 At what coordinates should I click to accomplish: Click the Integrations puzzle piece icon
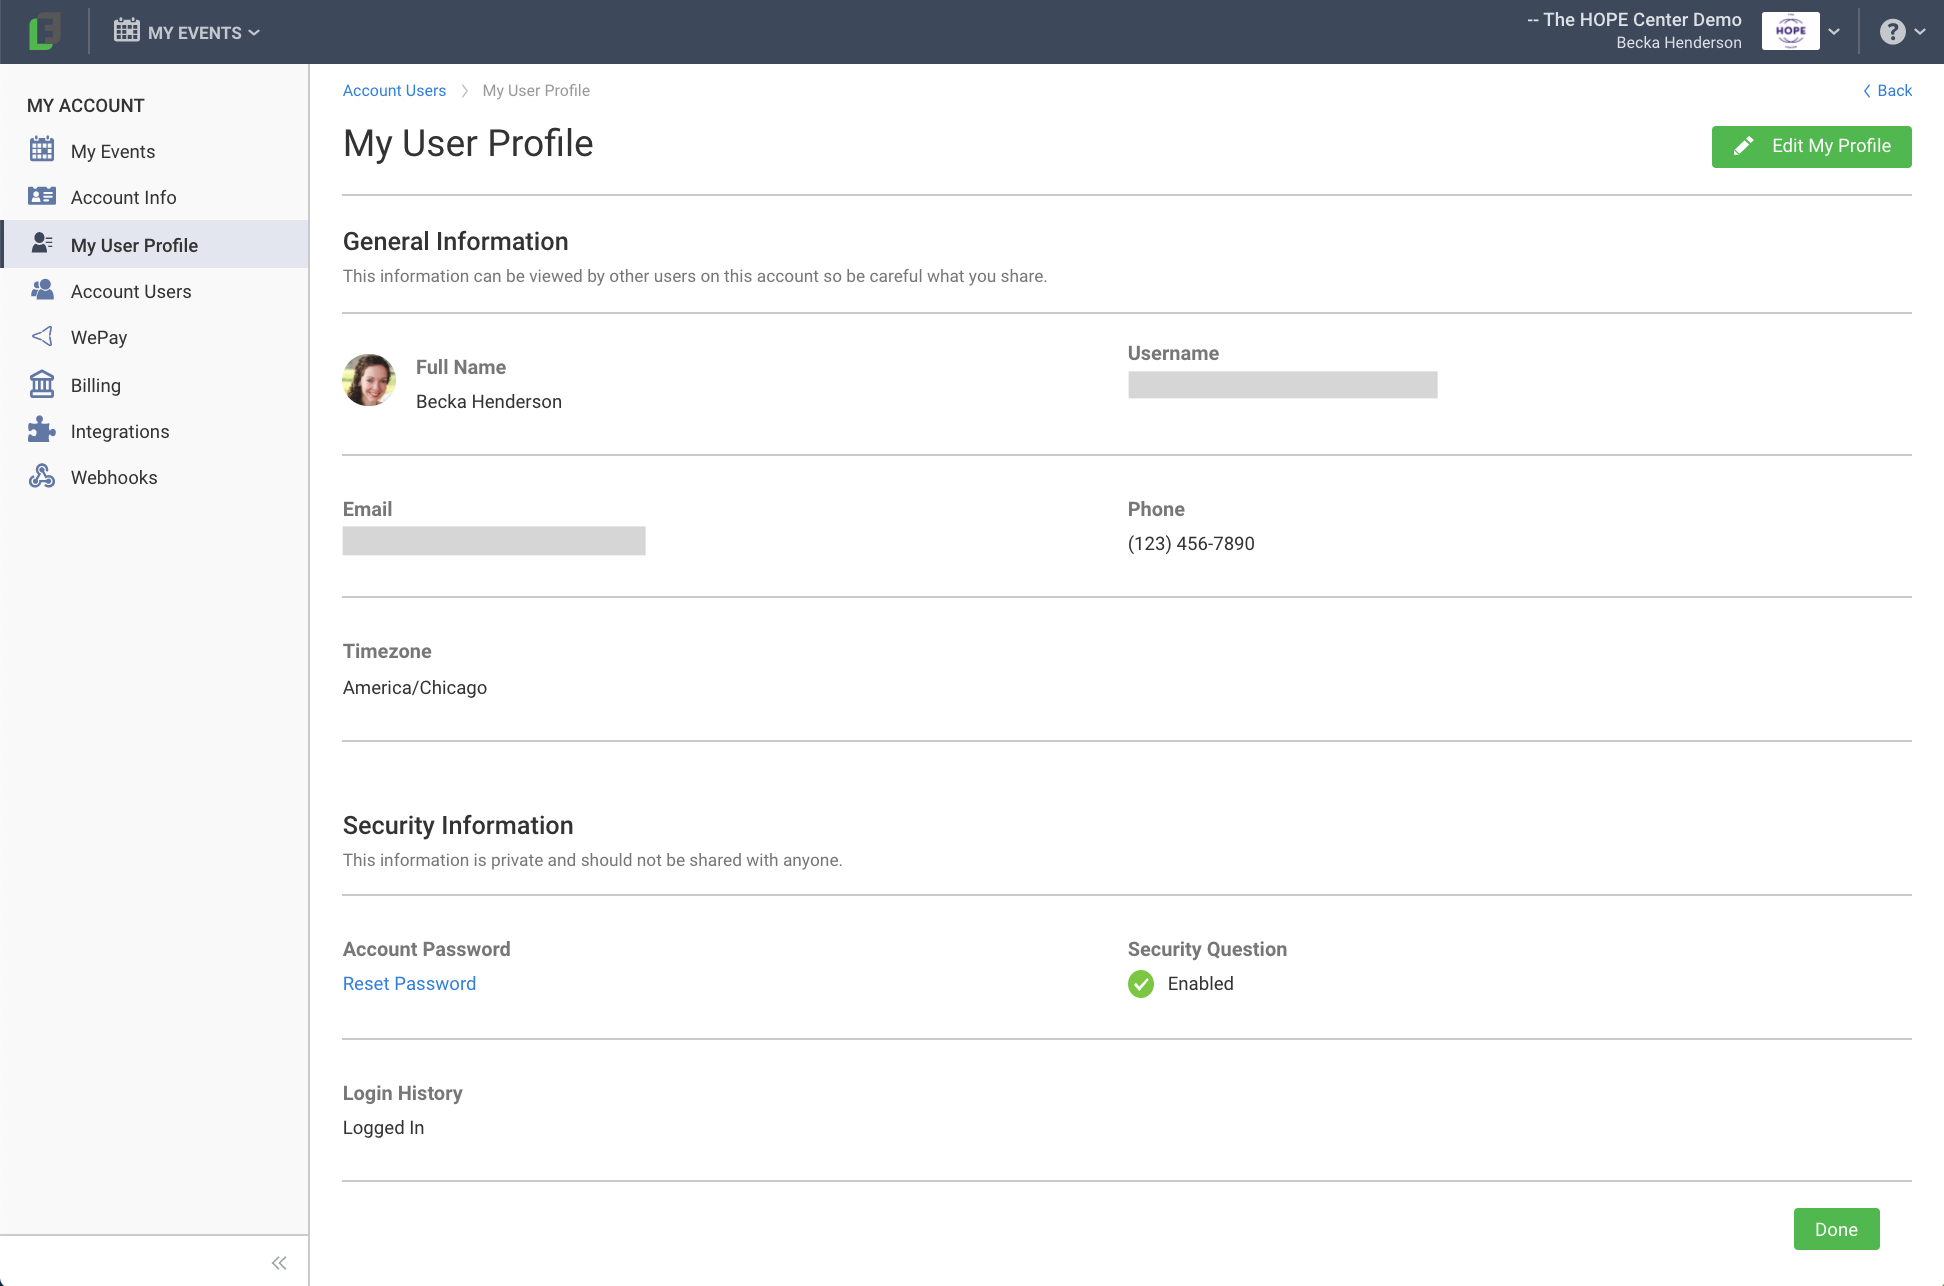tap(42, 430)
